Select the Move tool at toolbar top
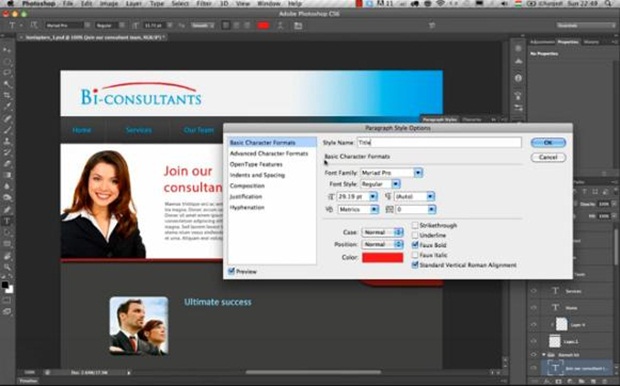 7,50
